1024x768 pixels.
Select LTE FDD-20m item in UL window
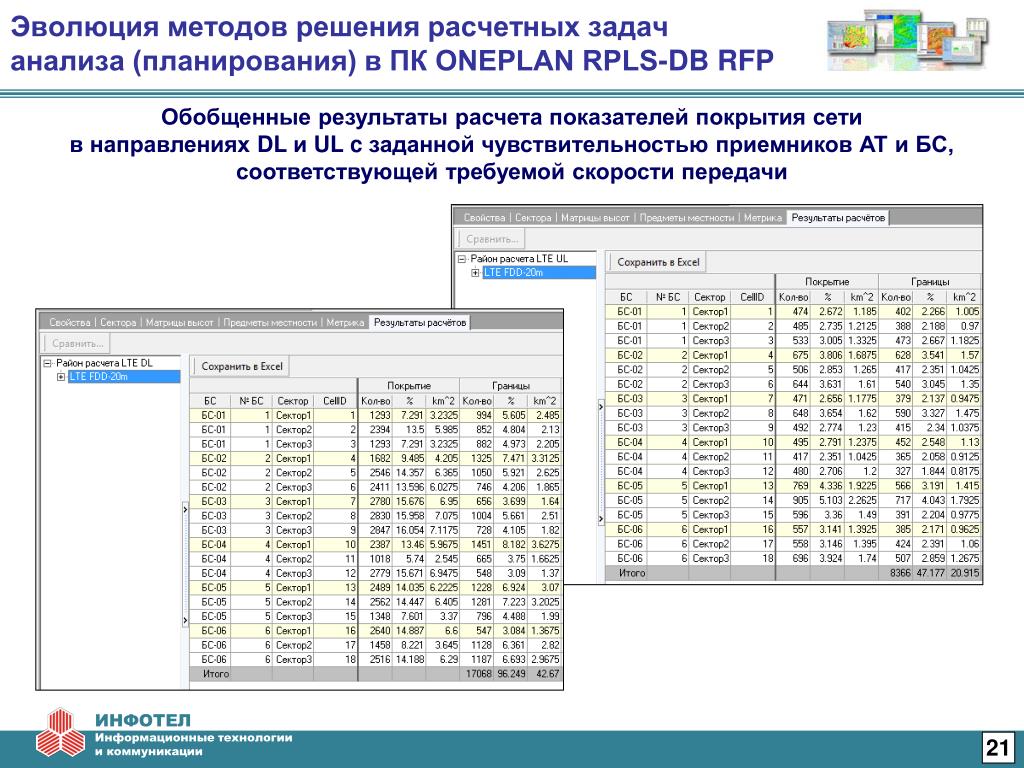click(539, 273)
